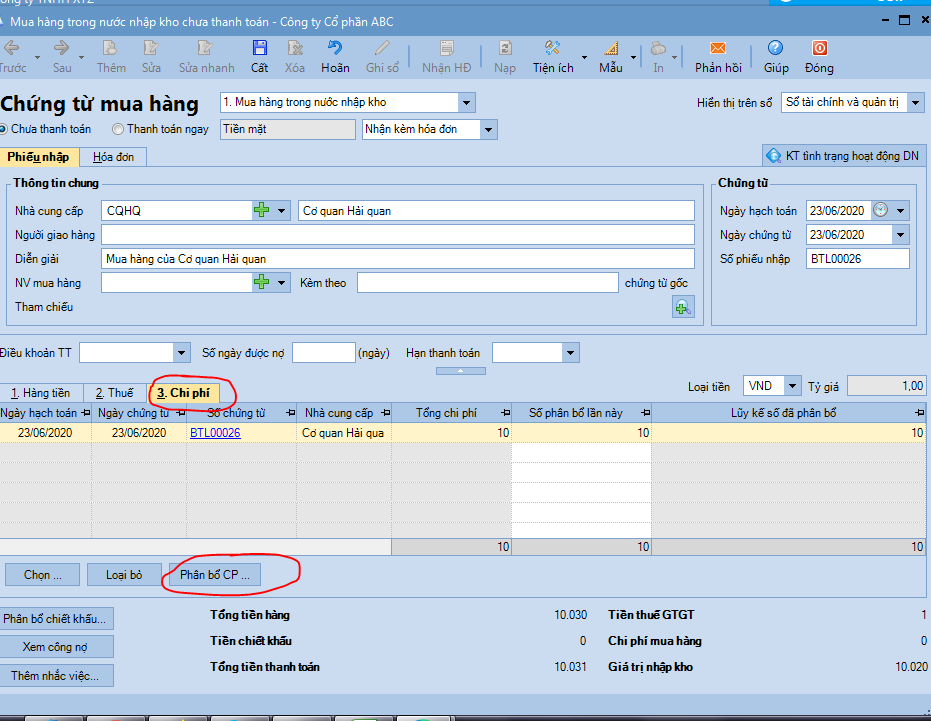Click the Cơ quan Hải quan name field
Image resolution: width=931 pixels, height=721 pixels.
click(x=496, y=211)
